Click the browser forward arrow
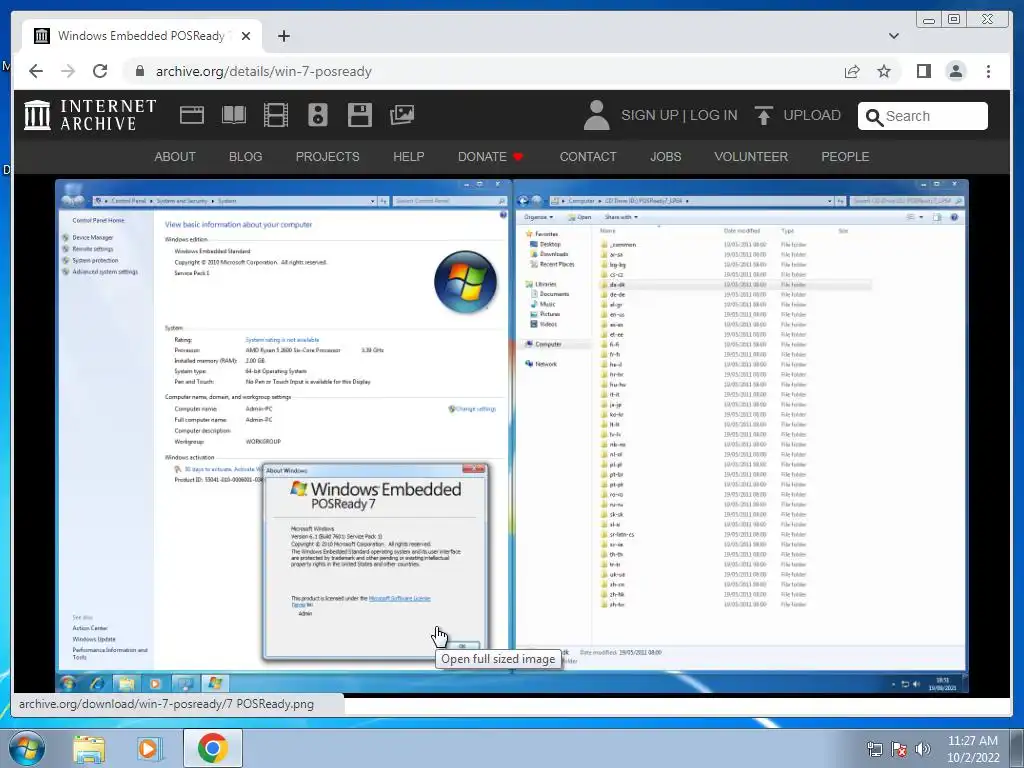 tap(68, 71)
